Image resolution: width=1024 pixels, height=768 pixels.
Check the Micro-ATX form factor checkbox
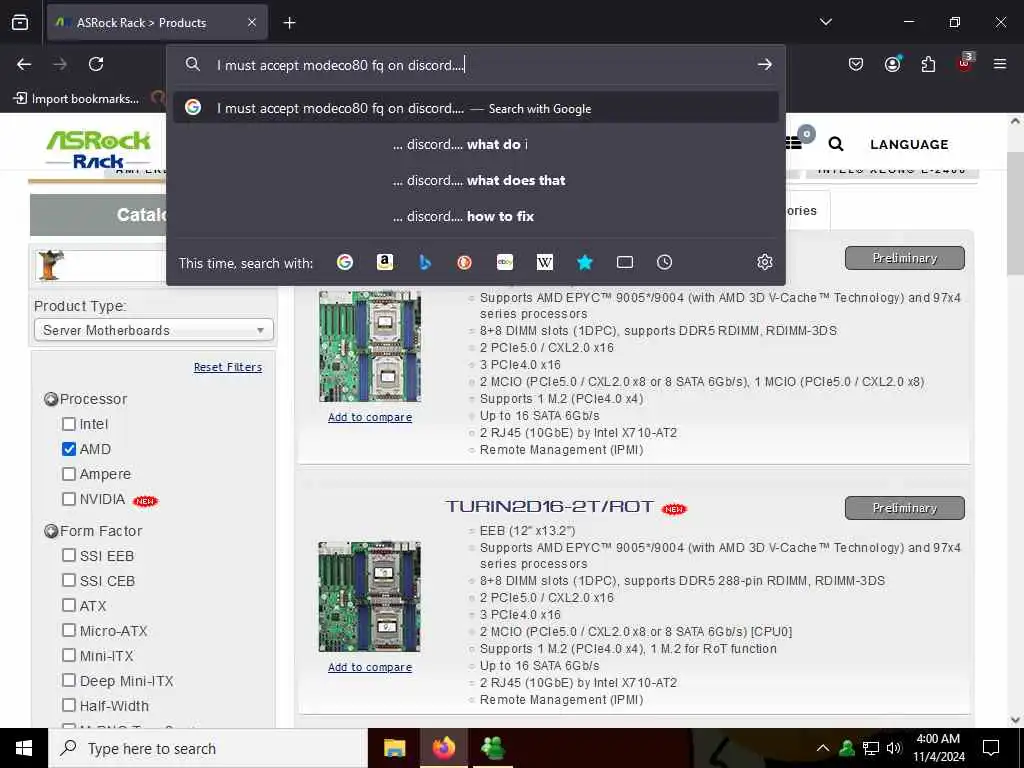tap(69, 630)
